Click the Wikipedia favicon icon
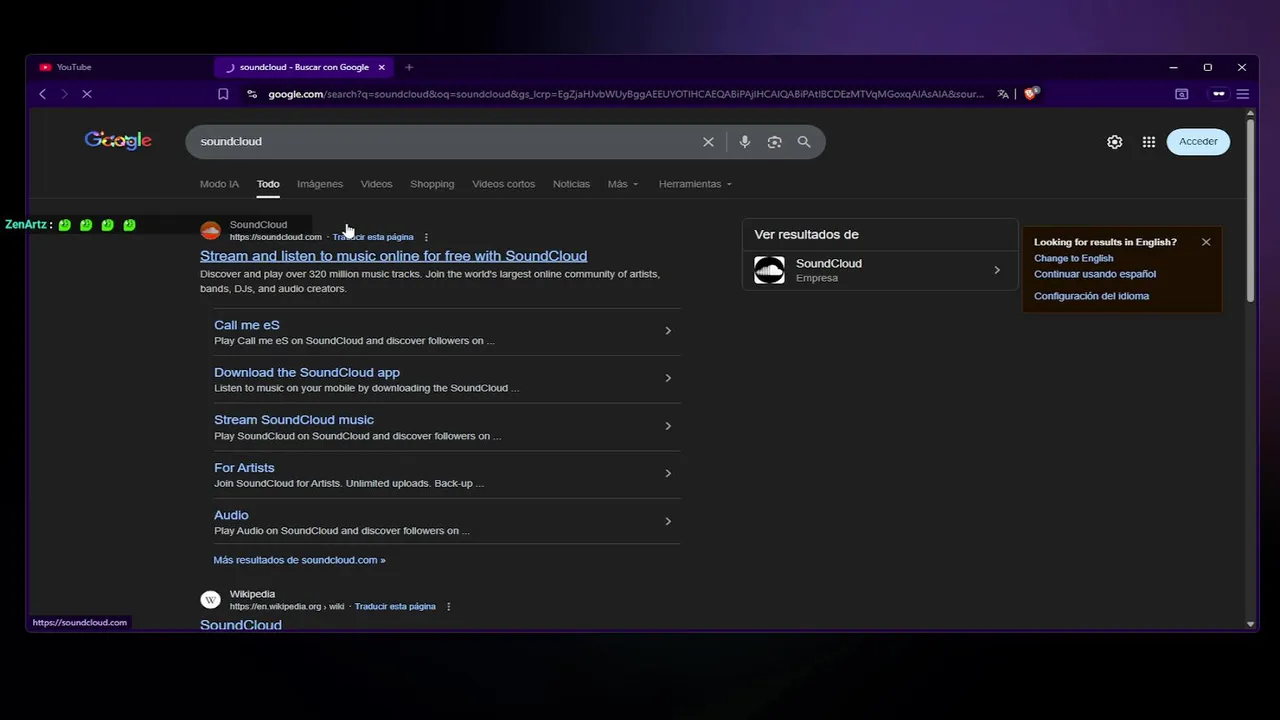This screenshot has width=1280, height=720. [210, 600]
